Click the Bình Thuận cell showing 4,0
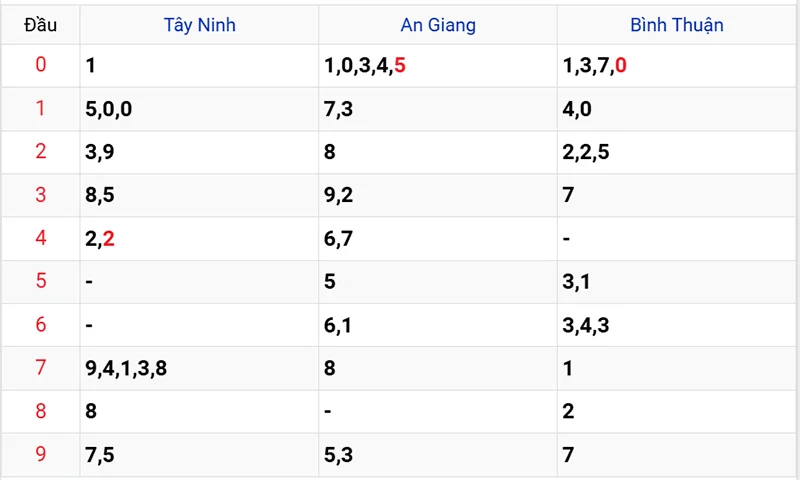 click(578, 110)
